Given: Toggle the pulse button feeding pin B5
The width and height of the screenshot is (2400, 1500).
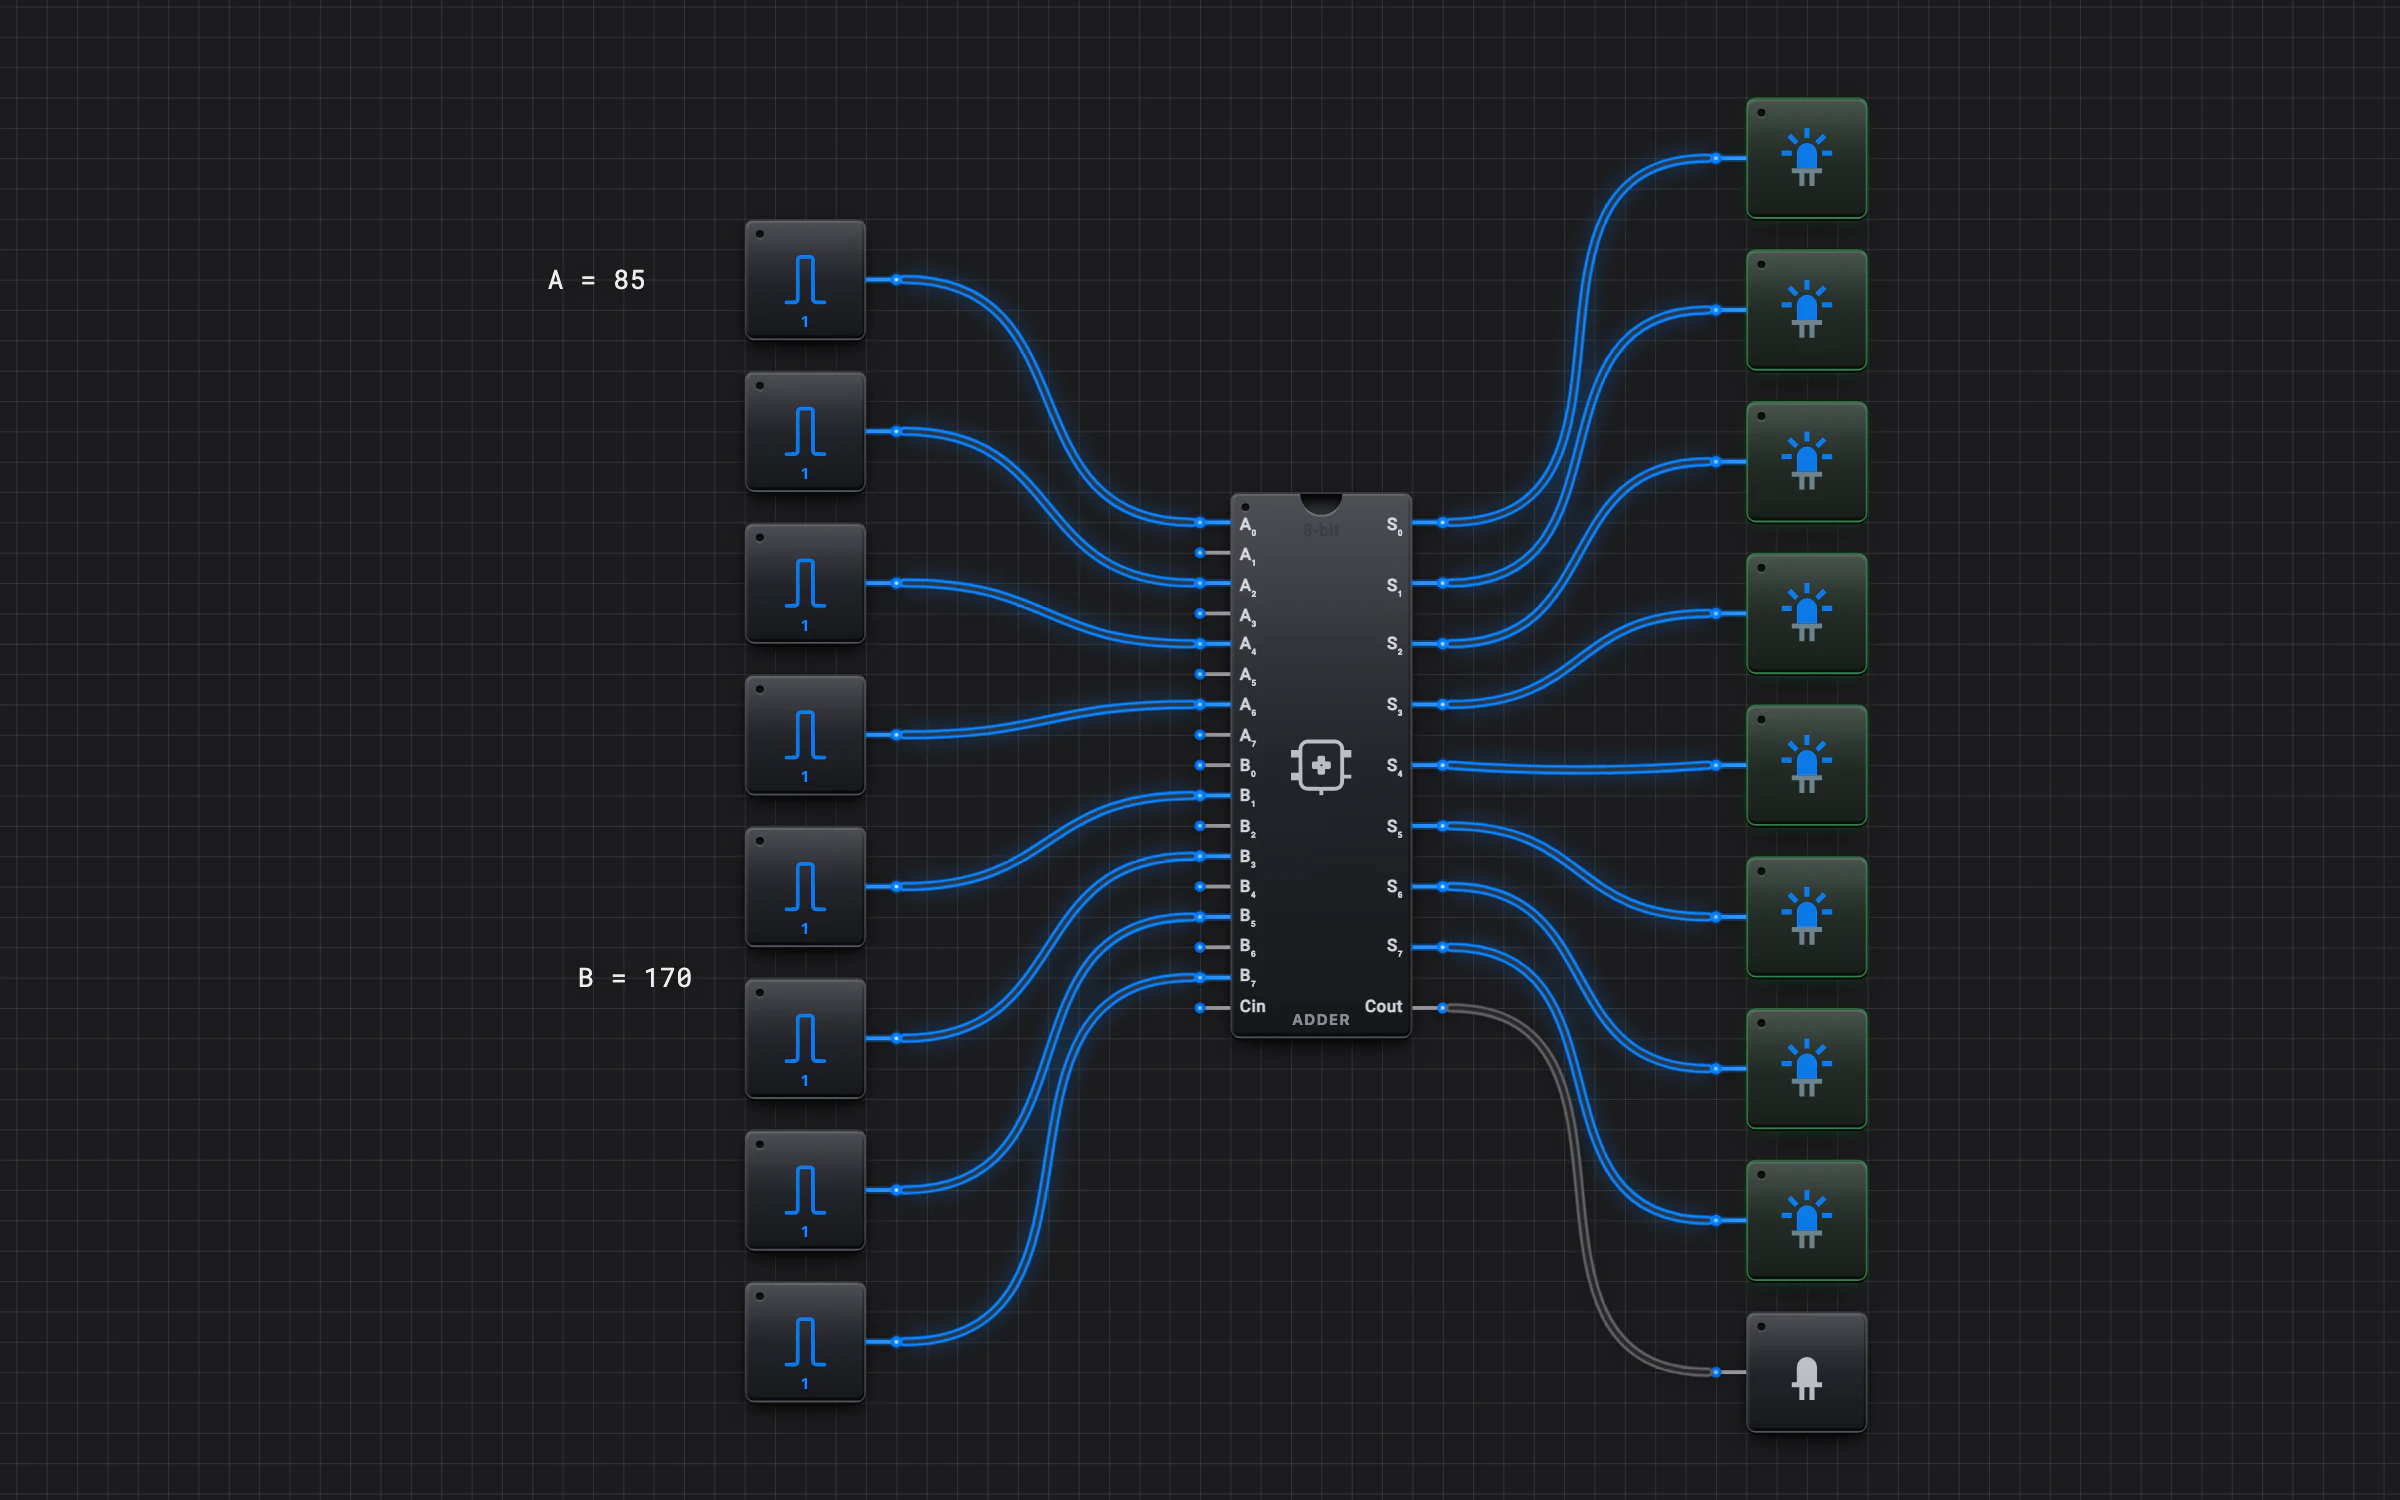Looking at the screenshot, I should (805, 1190).
